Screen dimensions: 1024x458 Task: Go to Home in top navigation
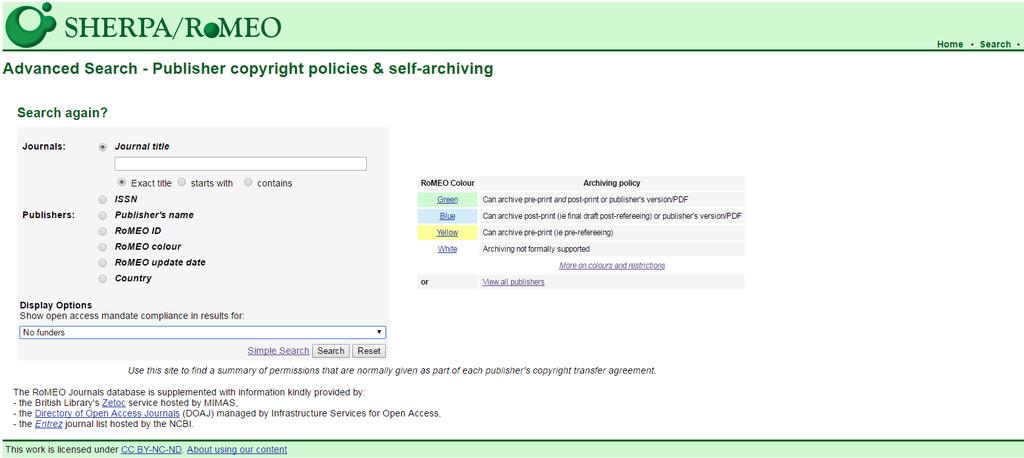click(x=950, y=44)
